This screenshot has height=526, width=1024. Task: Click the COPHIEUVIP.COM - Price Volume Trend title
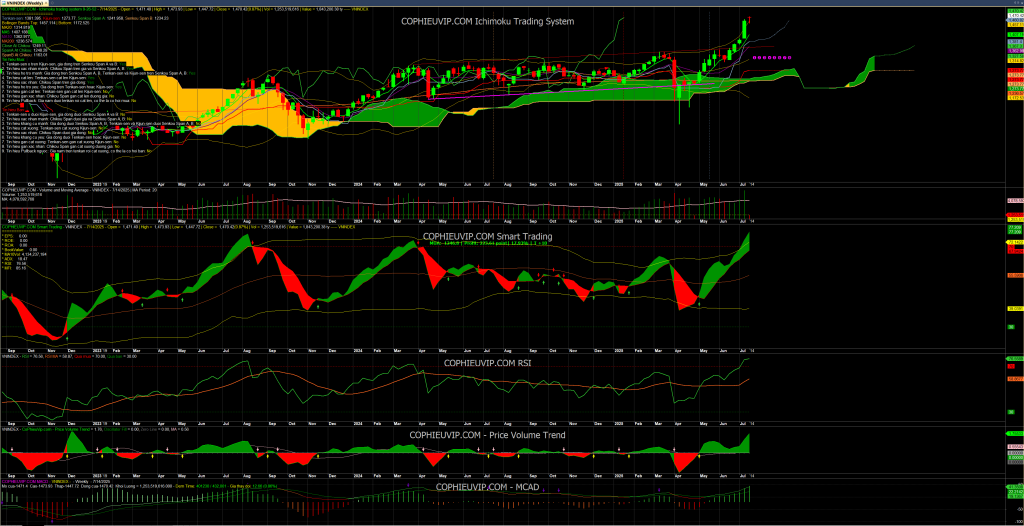pos(487,435)
